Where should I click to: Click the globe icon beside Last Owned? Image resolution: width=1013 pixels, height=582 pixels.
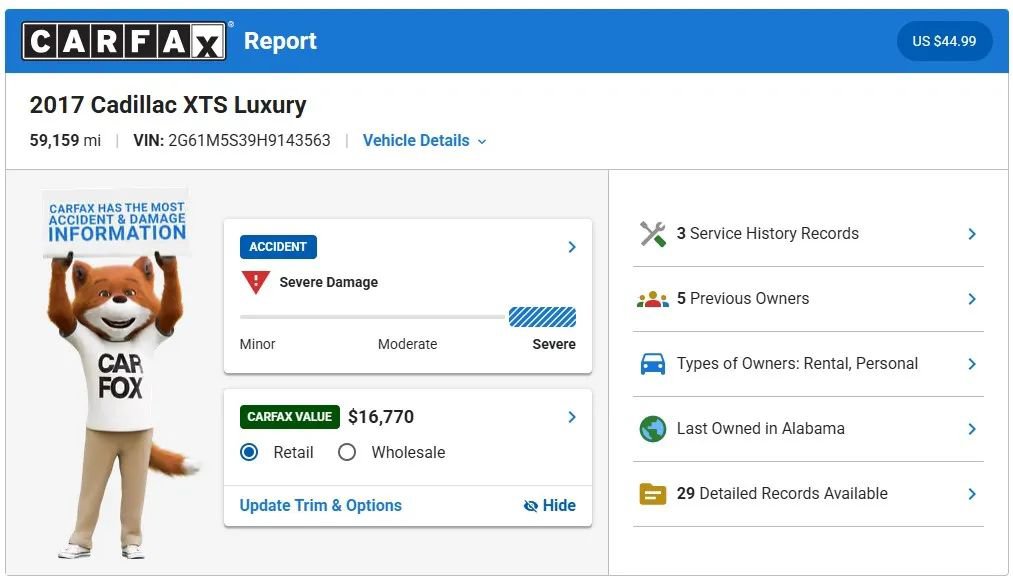coord(653,429)
